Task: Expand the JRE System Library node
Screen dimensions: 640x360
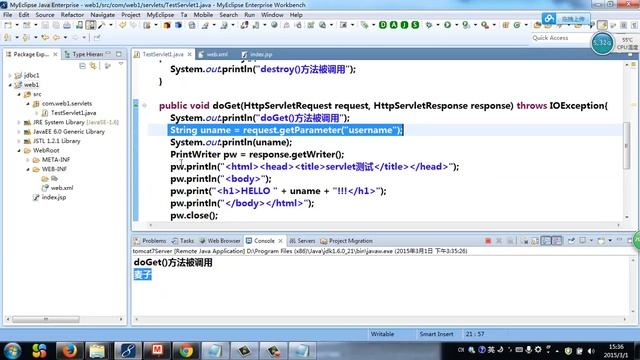Action: point(19,122)
